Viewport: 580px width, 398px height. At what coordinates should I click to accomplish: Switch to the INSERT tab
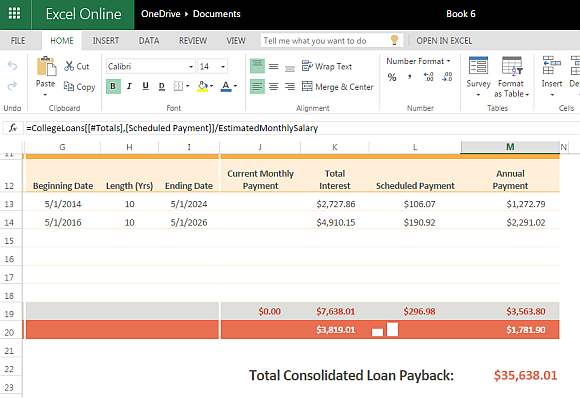pyautogui.click(x=106, y=41)
